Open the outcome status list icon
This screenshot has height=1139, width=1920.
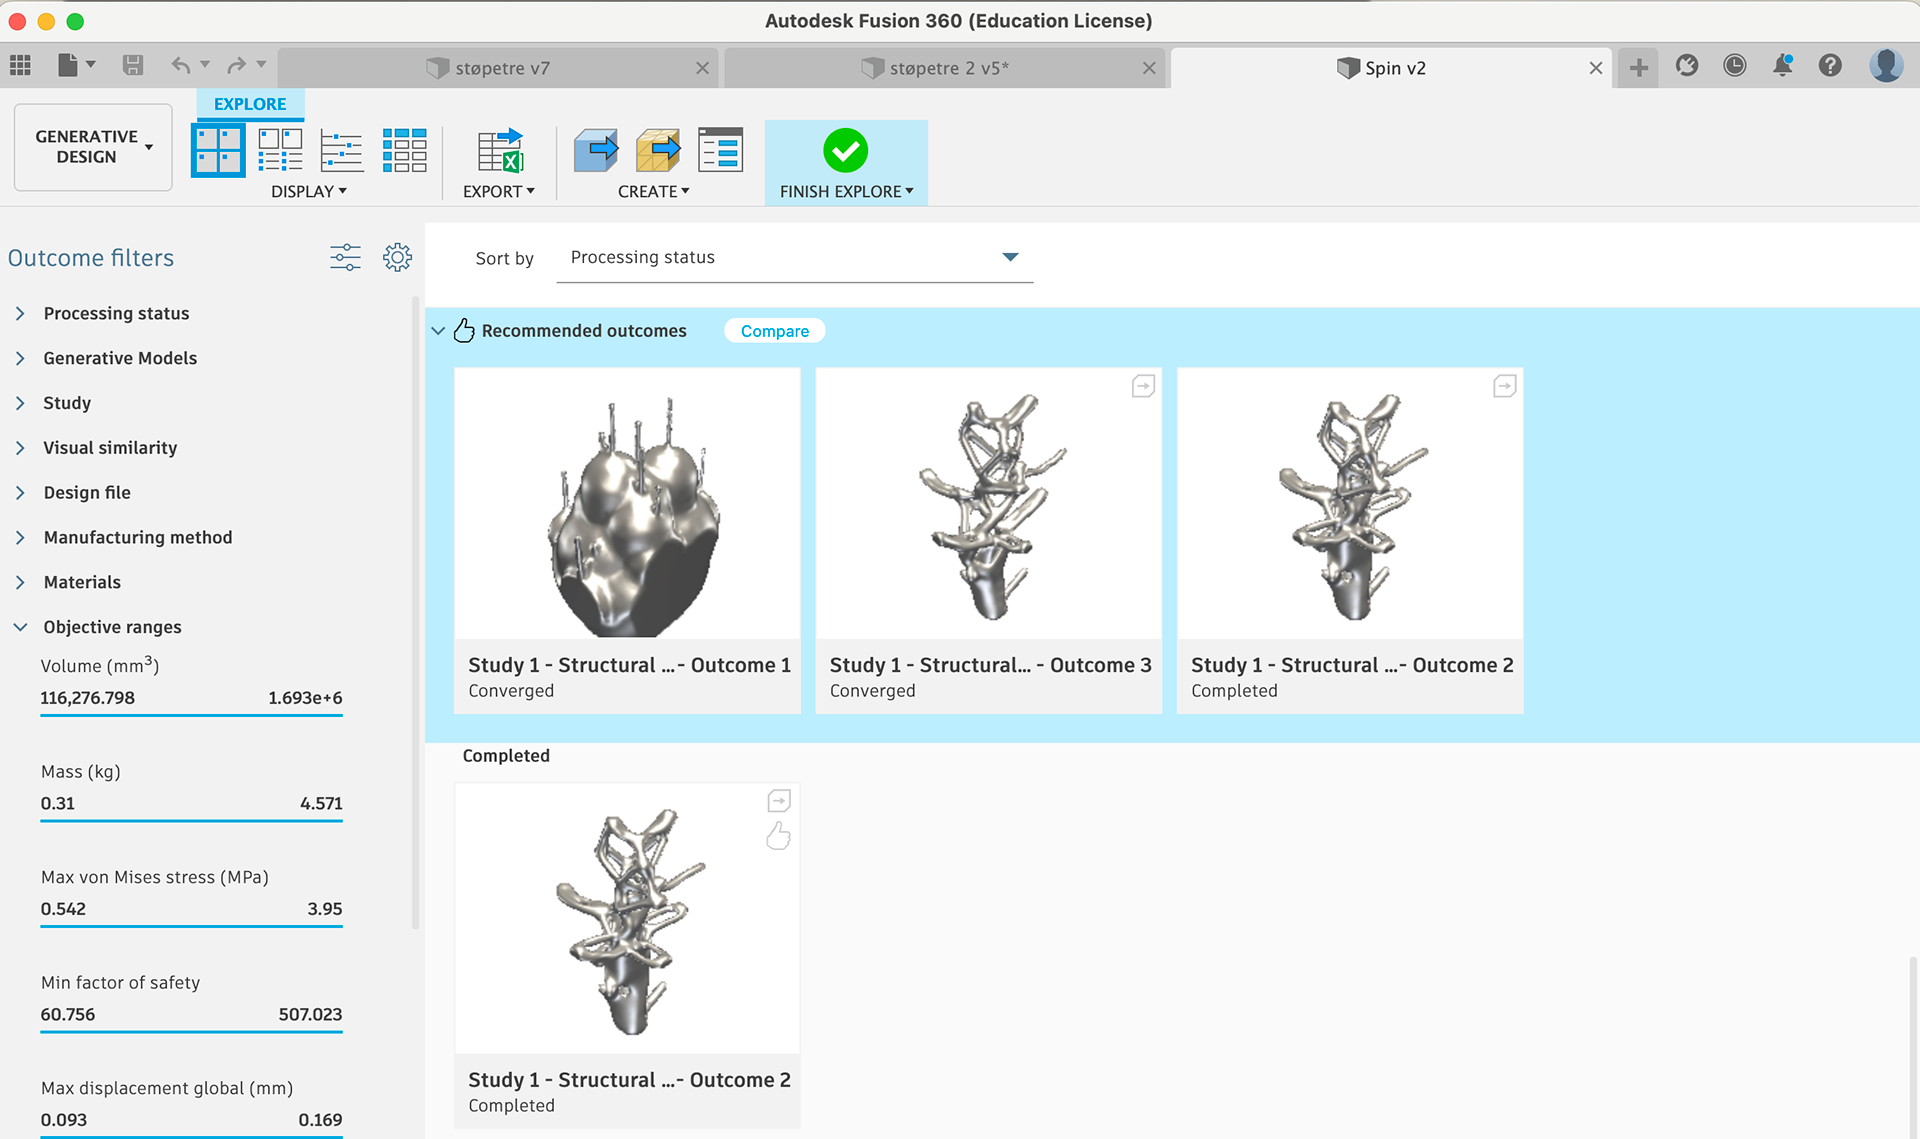(720, 150)
